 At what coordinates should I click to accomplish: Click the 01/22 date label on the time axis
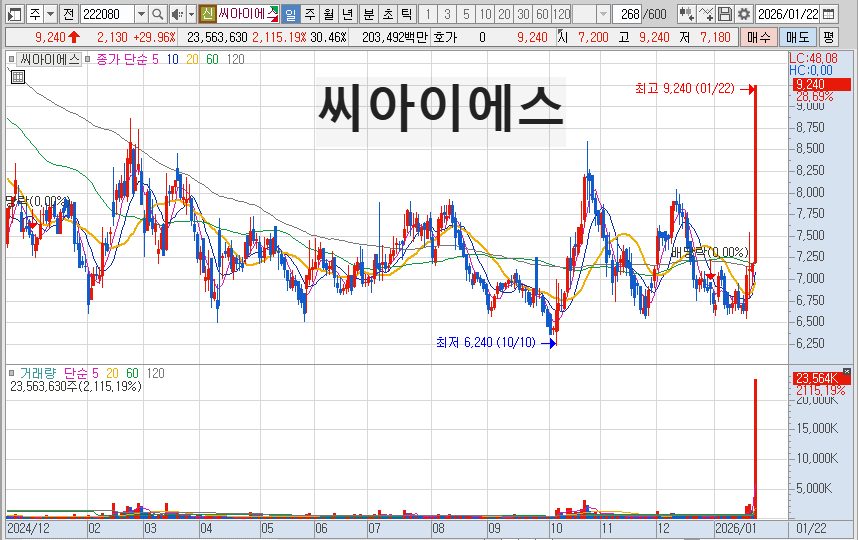[x=811, y=529]
